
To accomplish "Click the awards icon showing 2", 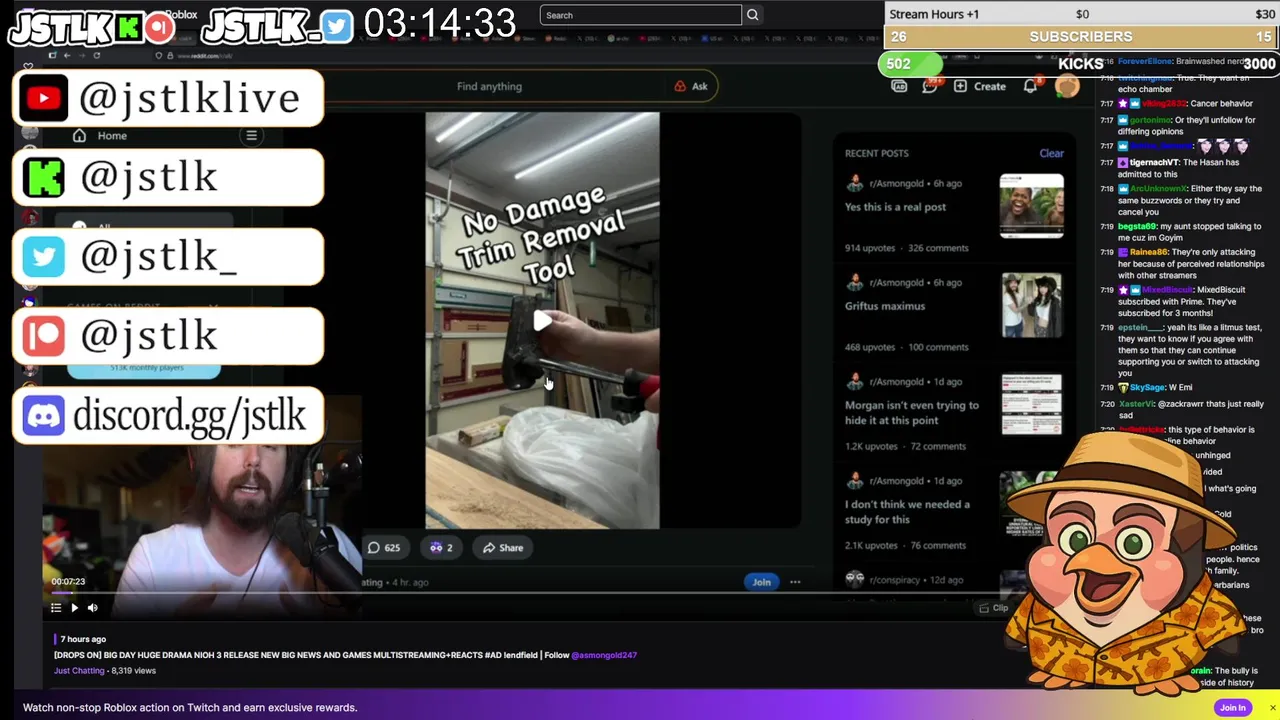I will (x=441, y=547).
